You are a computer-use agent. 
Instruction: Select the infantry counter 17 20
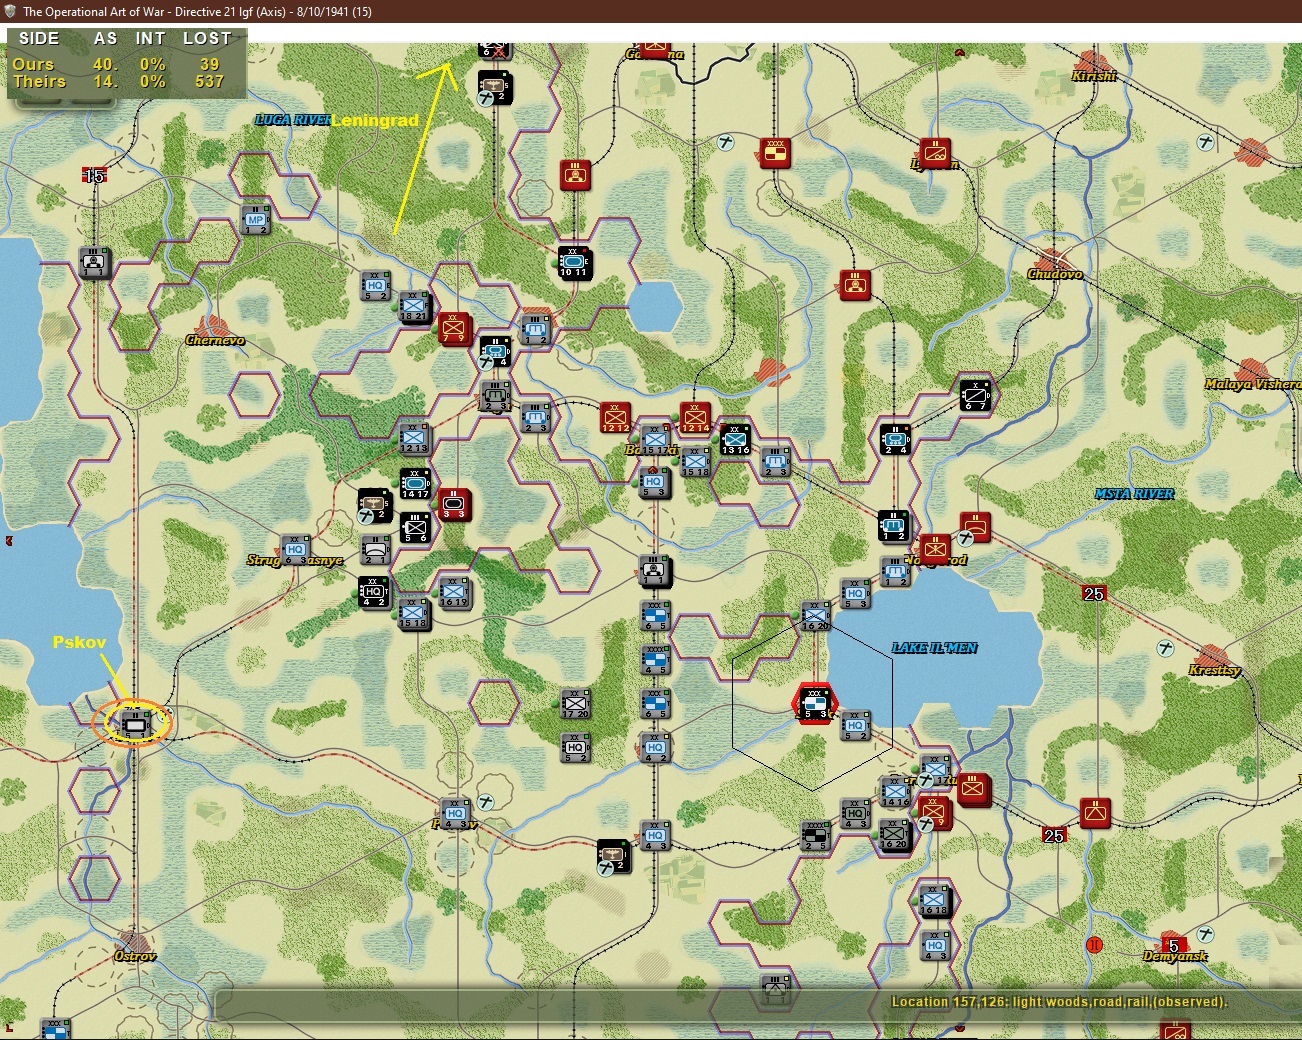click(575, 703)
